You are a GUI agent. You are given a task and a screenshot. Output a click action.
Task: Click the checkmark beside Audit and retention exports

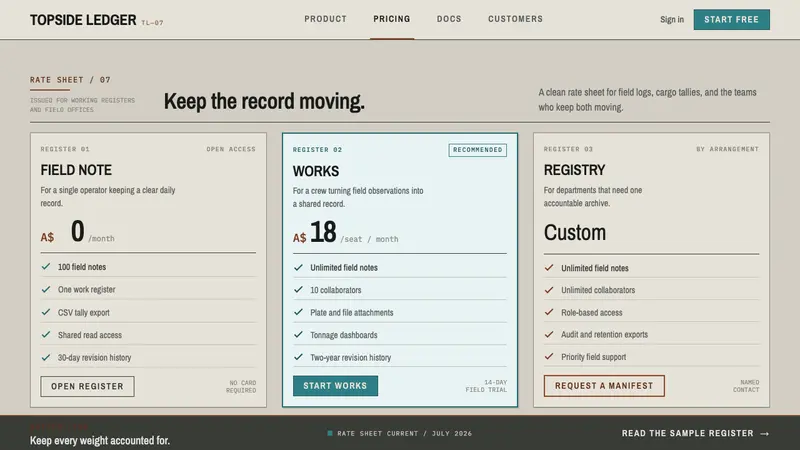point(549,334)
